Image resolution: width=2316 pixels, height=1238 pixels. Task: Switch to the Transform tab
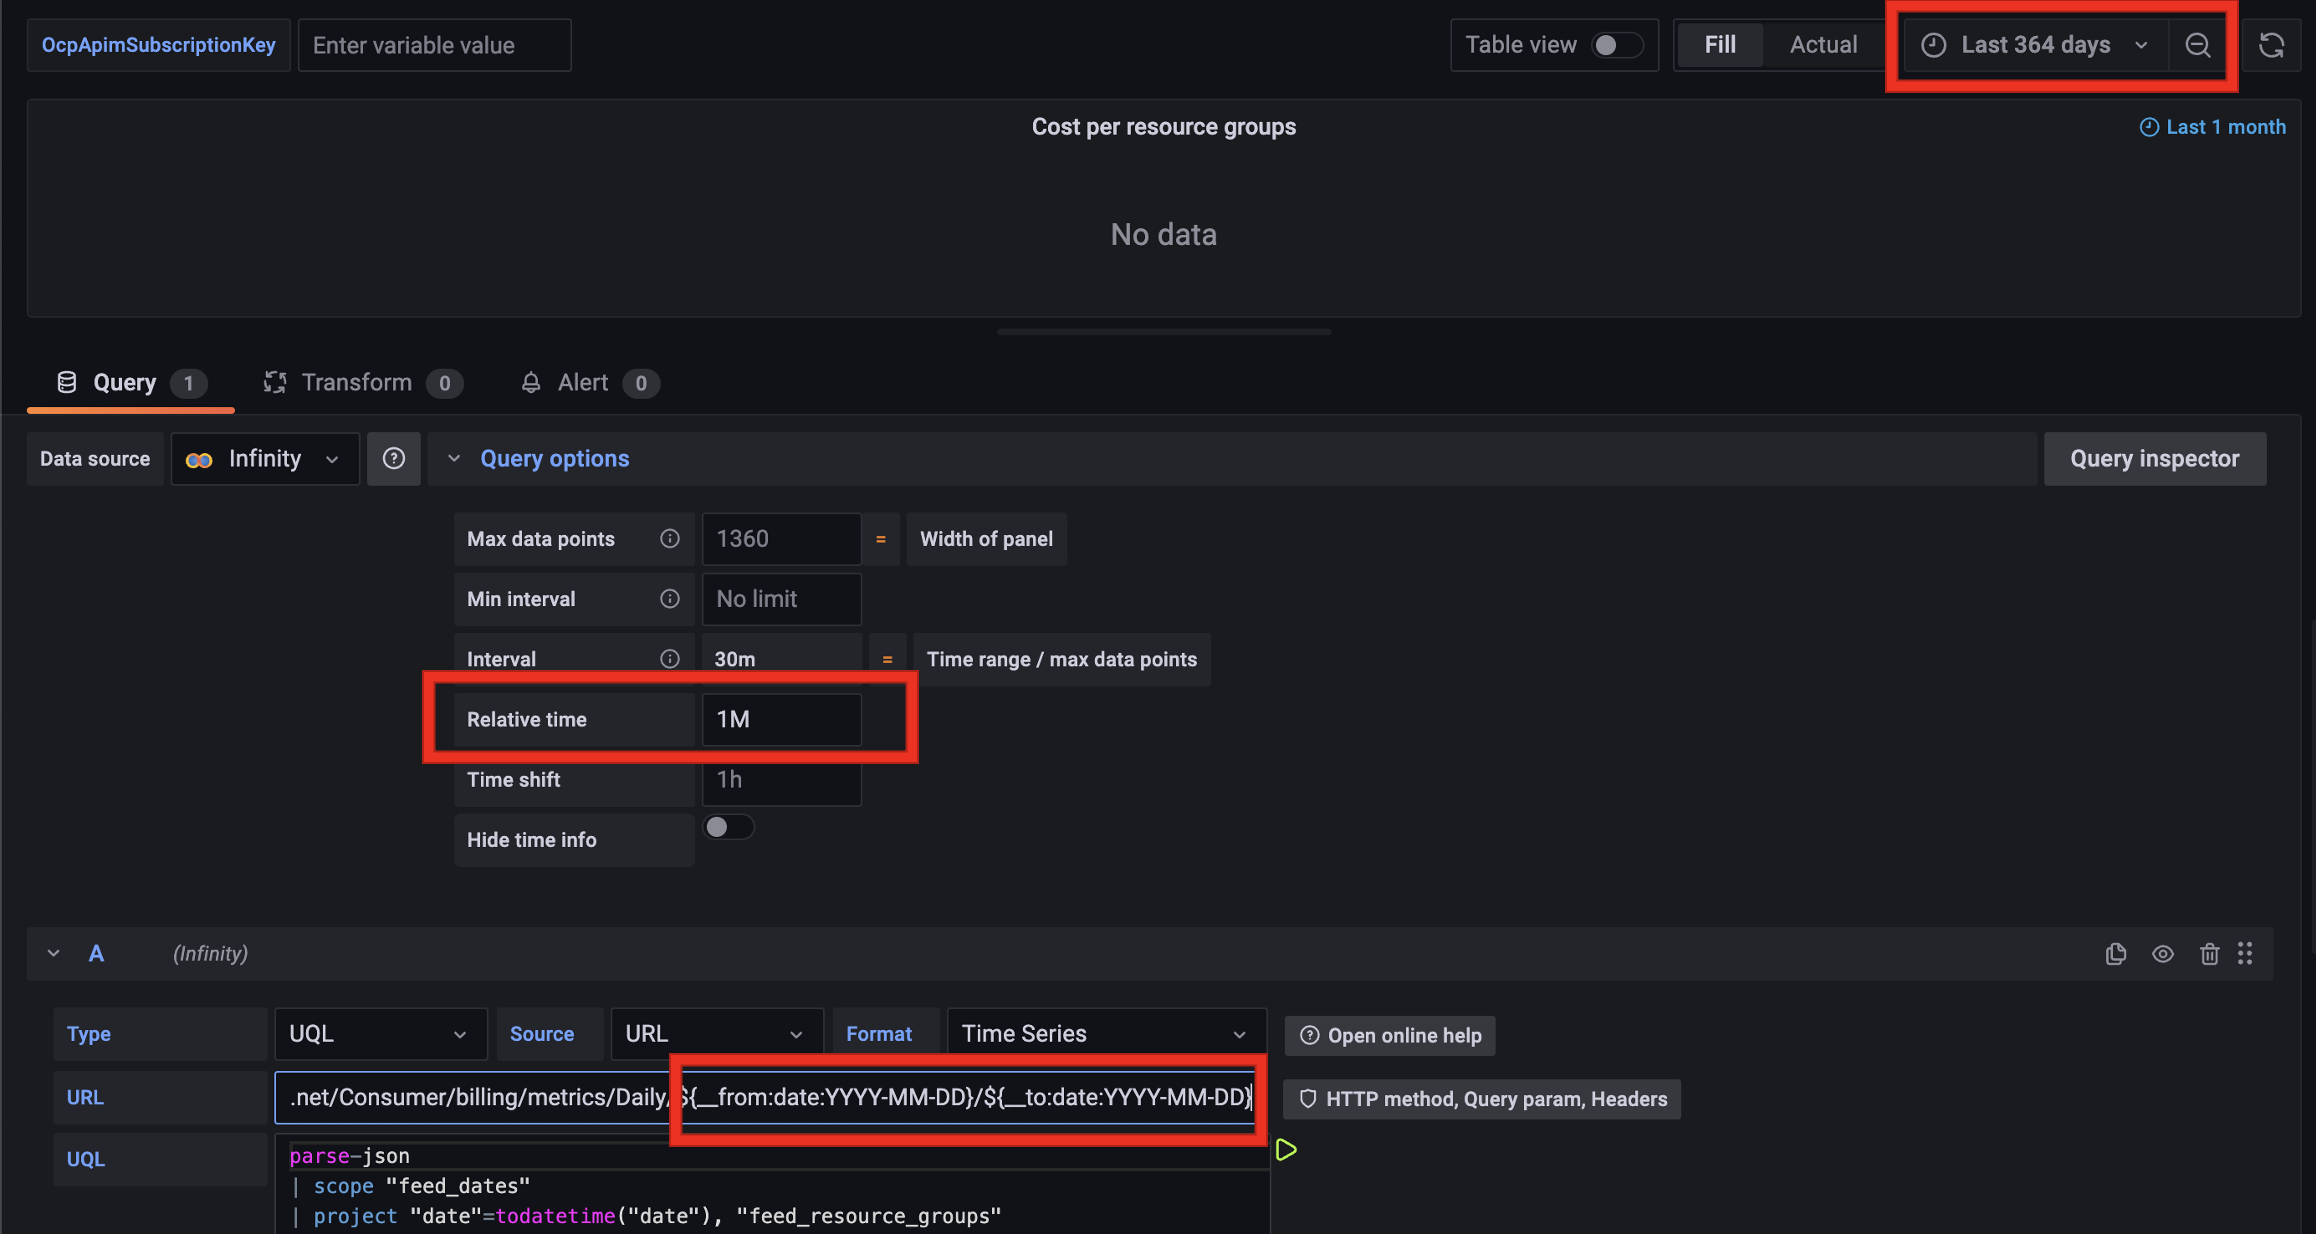coord(357,382)
